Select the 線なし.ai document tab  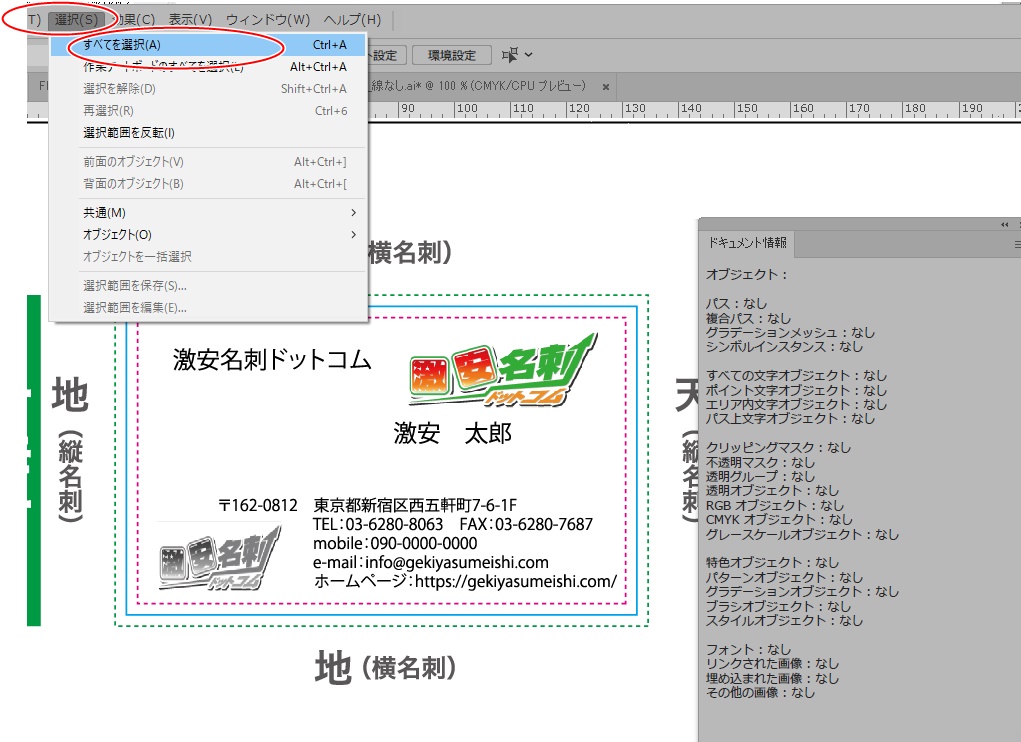479,86
